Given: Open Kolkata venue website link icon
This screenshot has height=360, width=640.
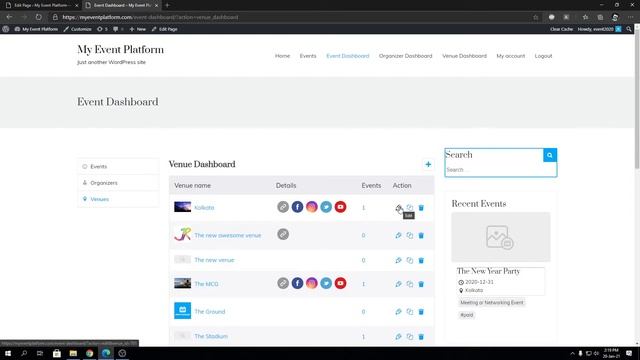Looking at the screenshot, I should (x=283, y=207).
